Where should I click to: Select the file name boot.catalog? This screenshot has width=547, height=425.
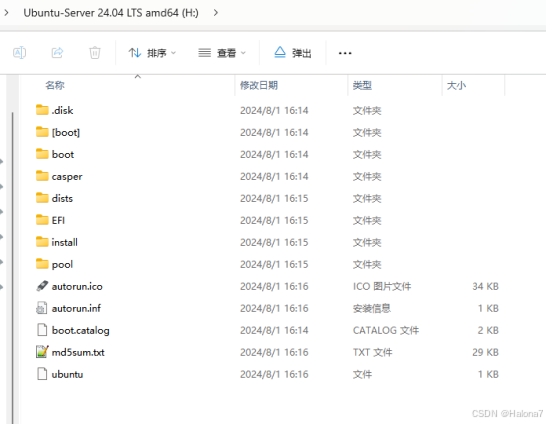(81, 331)
